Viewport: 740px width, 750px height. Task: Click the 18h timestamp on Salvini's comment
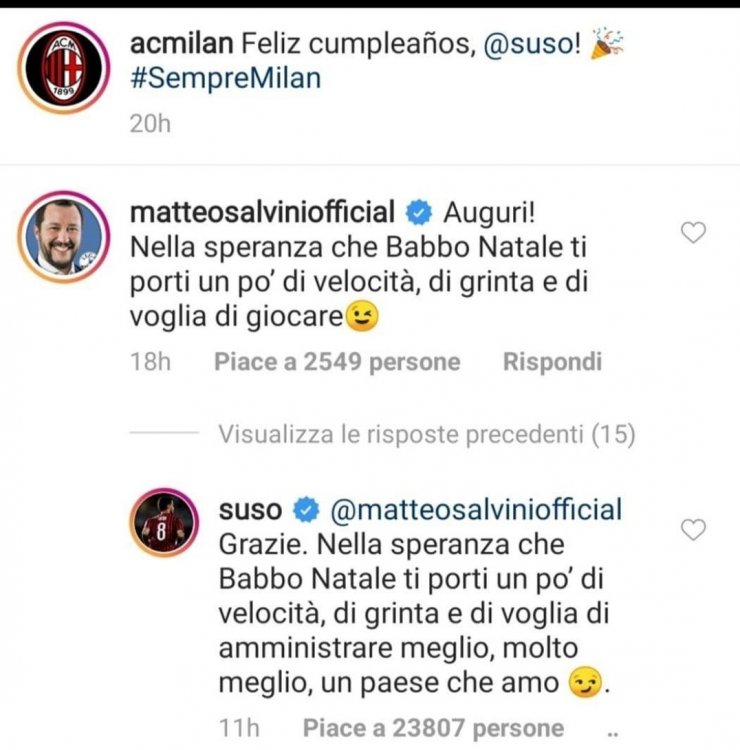point(152,362)
